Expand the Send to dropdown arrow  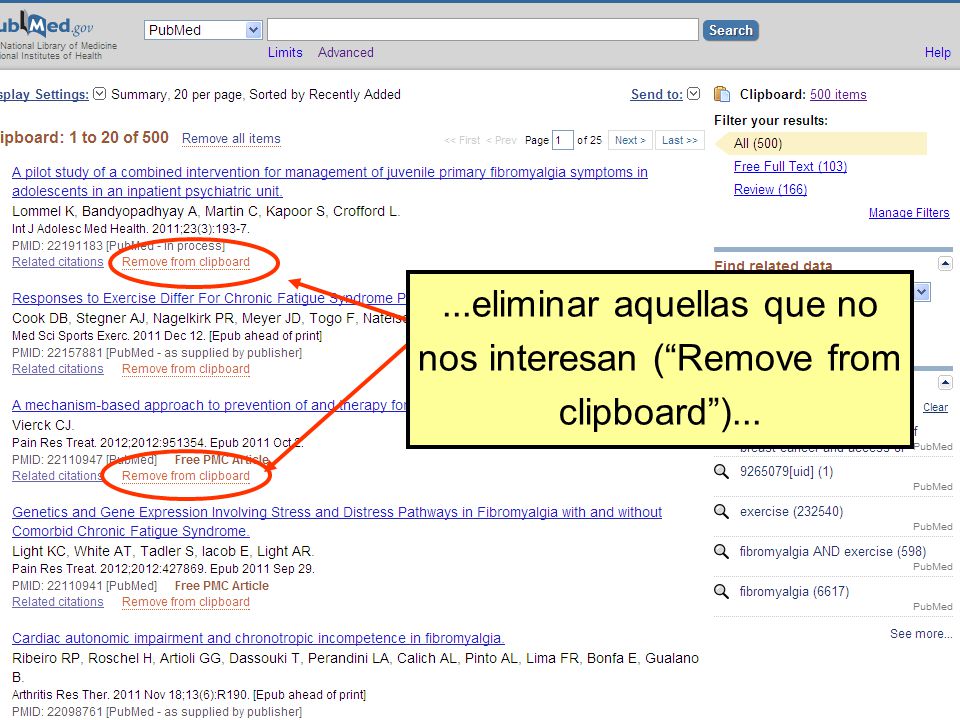click(693, 94)
